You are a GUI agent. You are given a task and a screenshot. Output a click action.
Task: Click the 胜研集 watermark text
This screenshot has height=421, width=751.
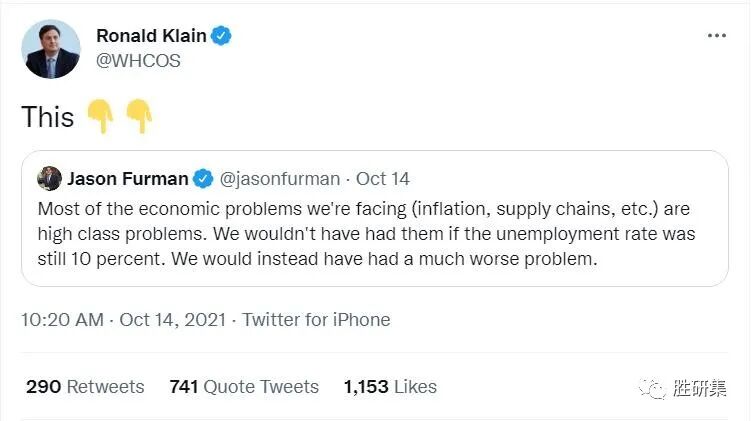(x=700, y=388)
